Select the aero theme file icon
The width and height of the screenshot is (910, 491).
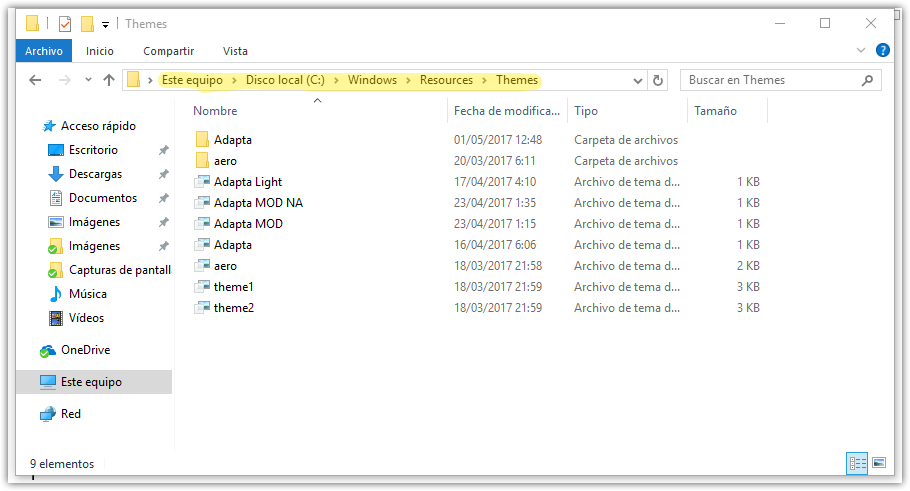pos(202,266)
